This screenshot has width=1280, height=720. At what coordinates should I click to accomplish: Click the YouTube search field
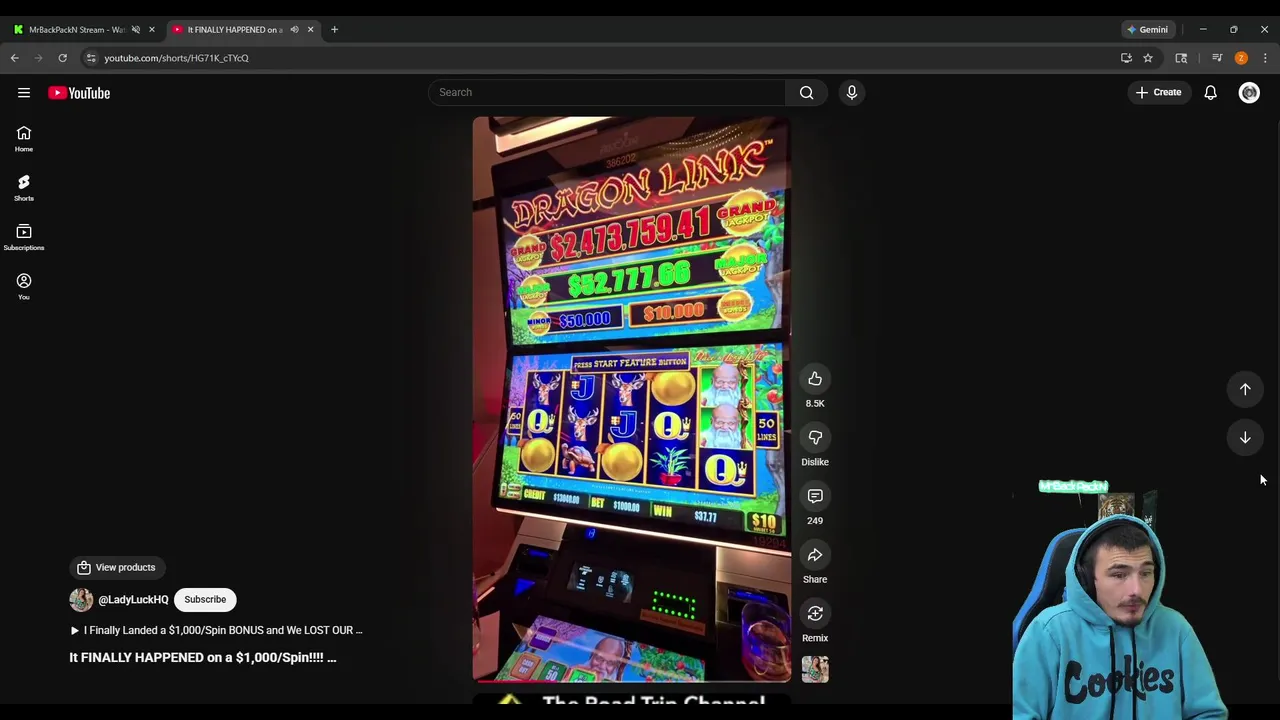(607, 92)
